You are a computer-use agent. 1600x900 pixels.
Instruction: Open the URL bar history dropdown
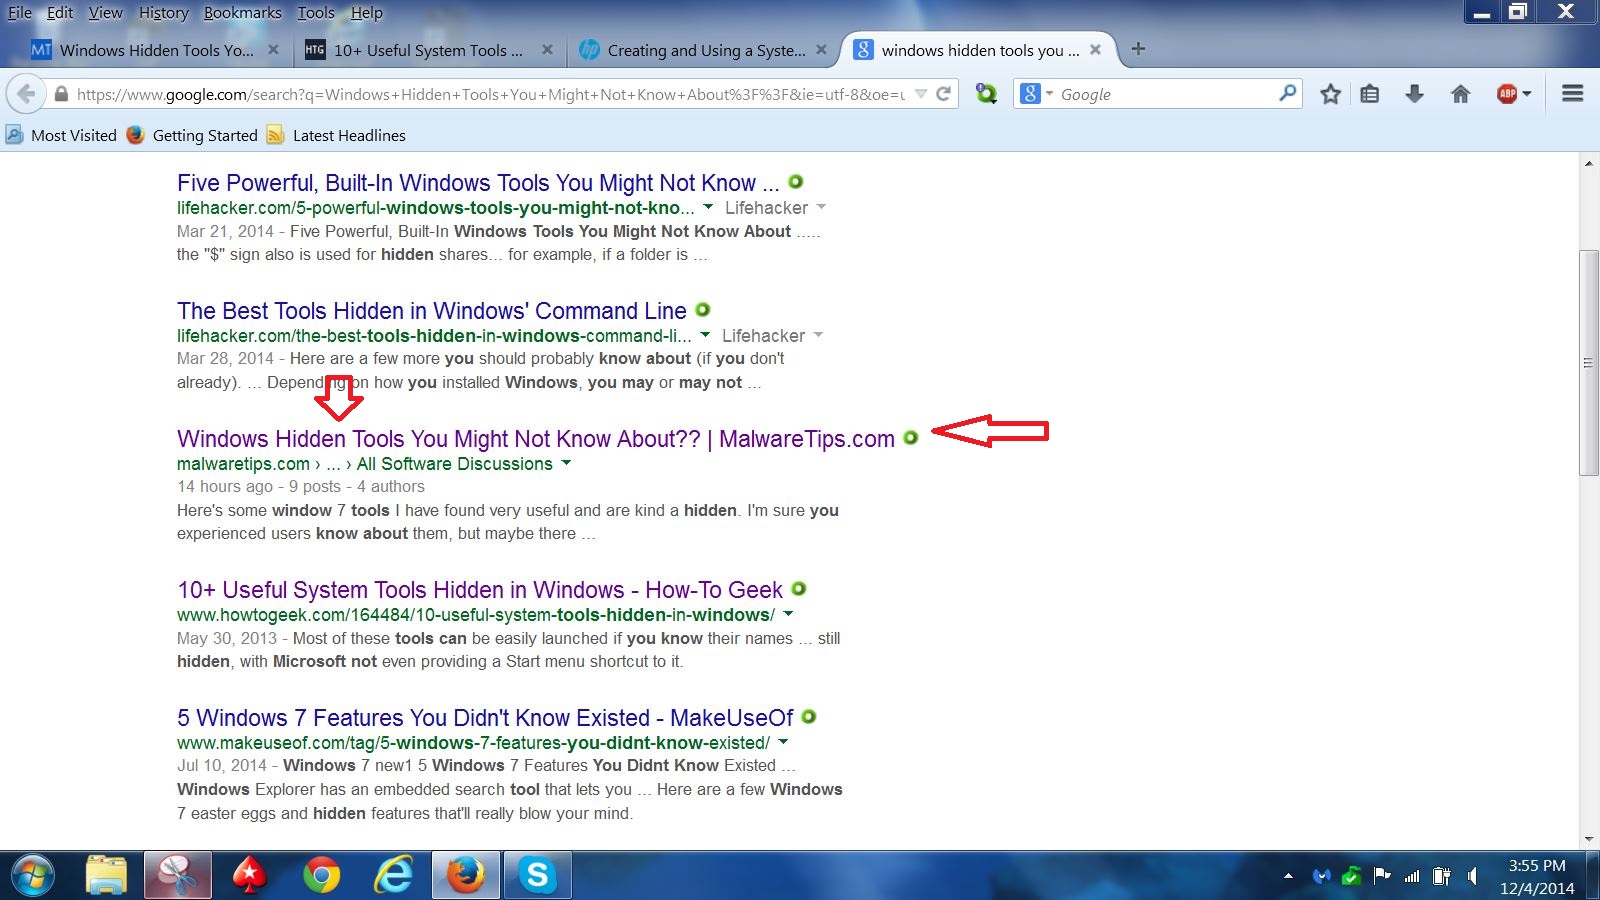pos(921,94)
